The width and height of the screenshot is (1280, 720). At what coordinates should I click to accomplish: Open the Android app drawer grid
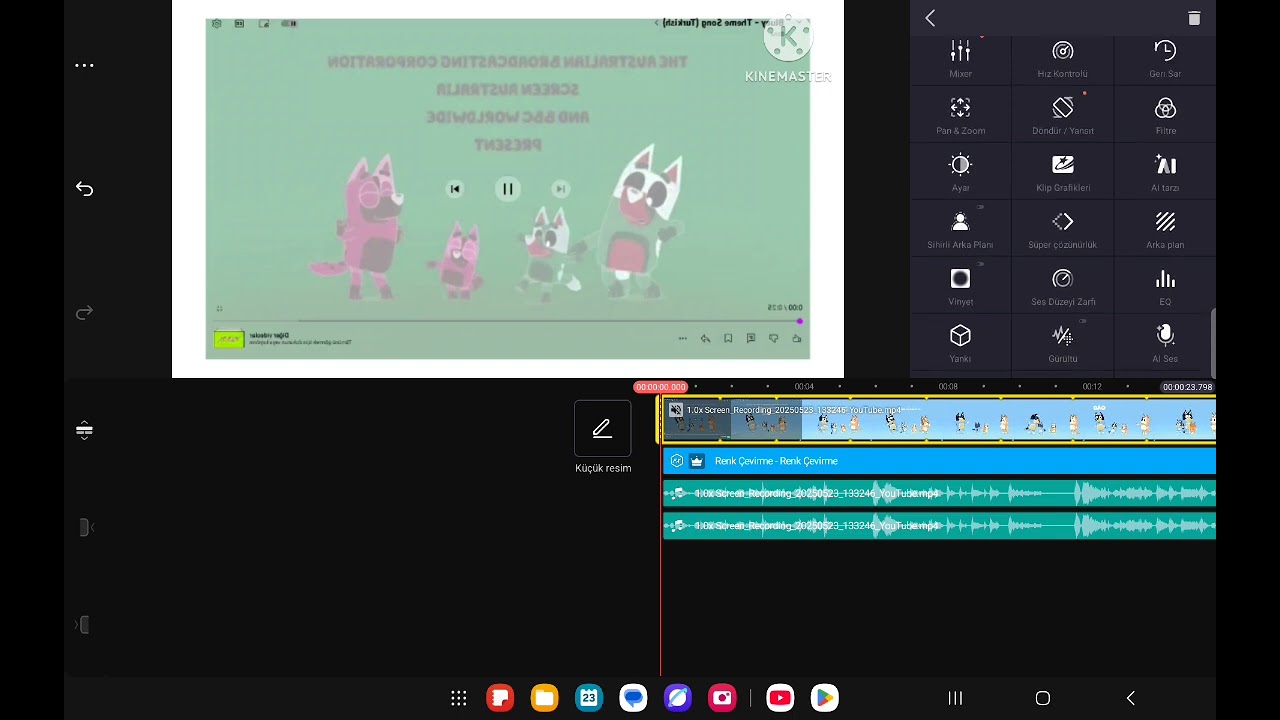[459, 698]
